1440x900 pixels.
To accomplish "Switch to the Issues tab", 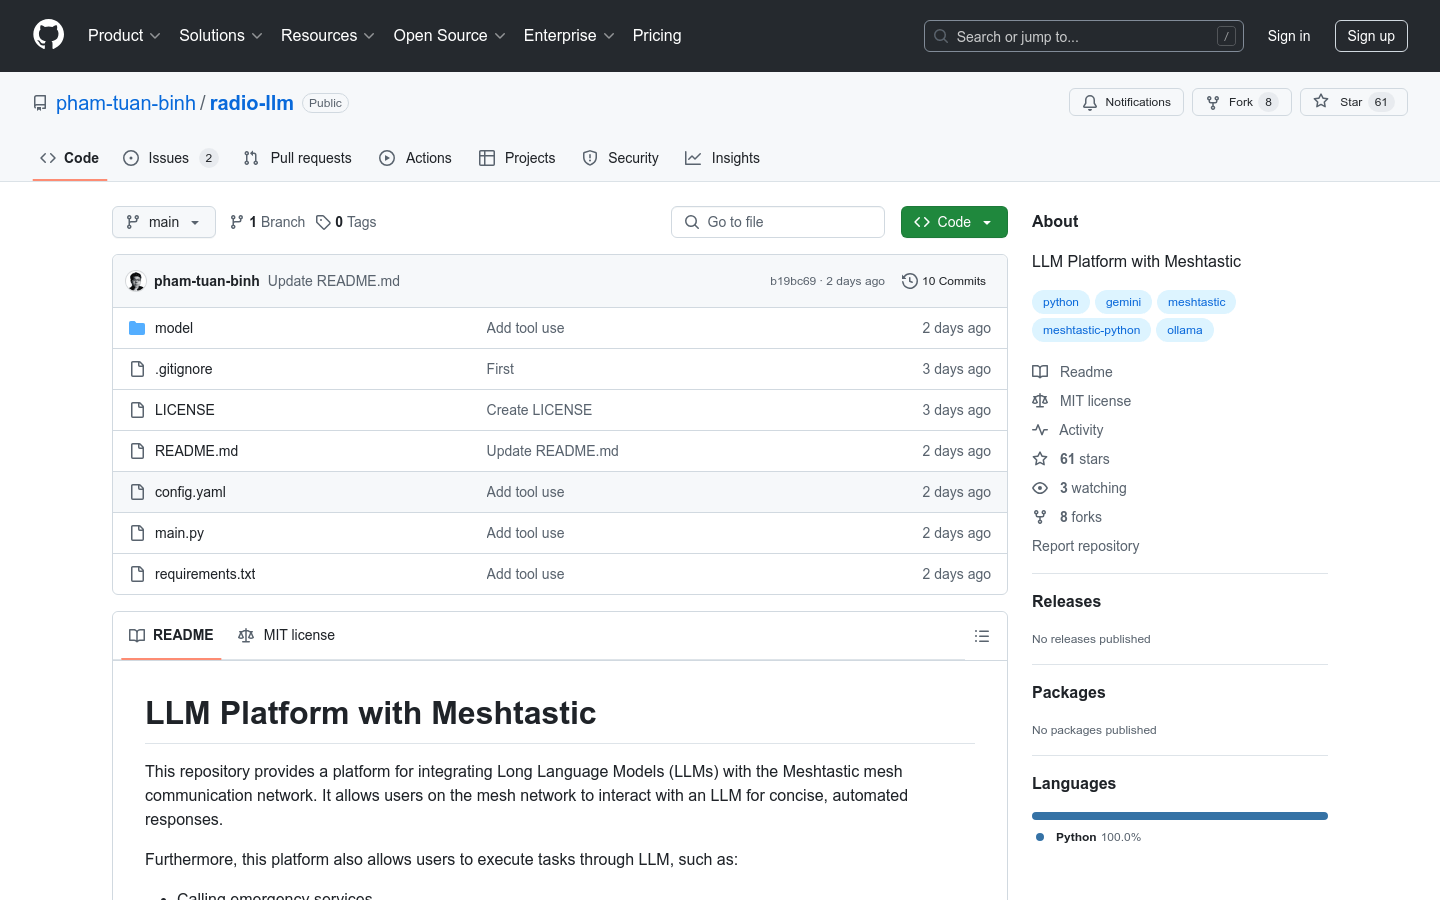I will pyautogui.click(x=170, y=158).
